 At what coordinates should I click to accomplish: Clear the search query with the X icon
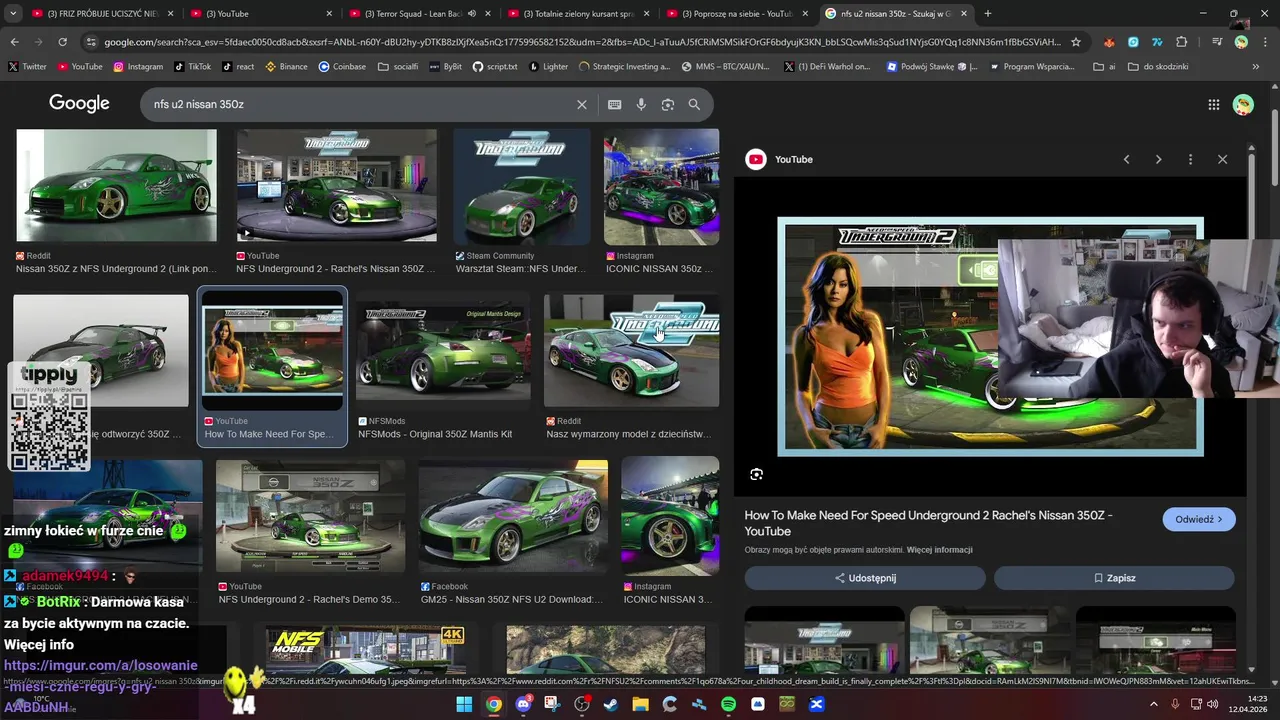point(582,104)
